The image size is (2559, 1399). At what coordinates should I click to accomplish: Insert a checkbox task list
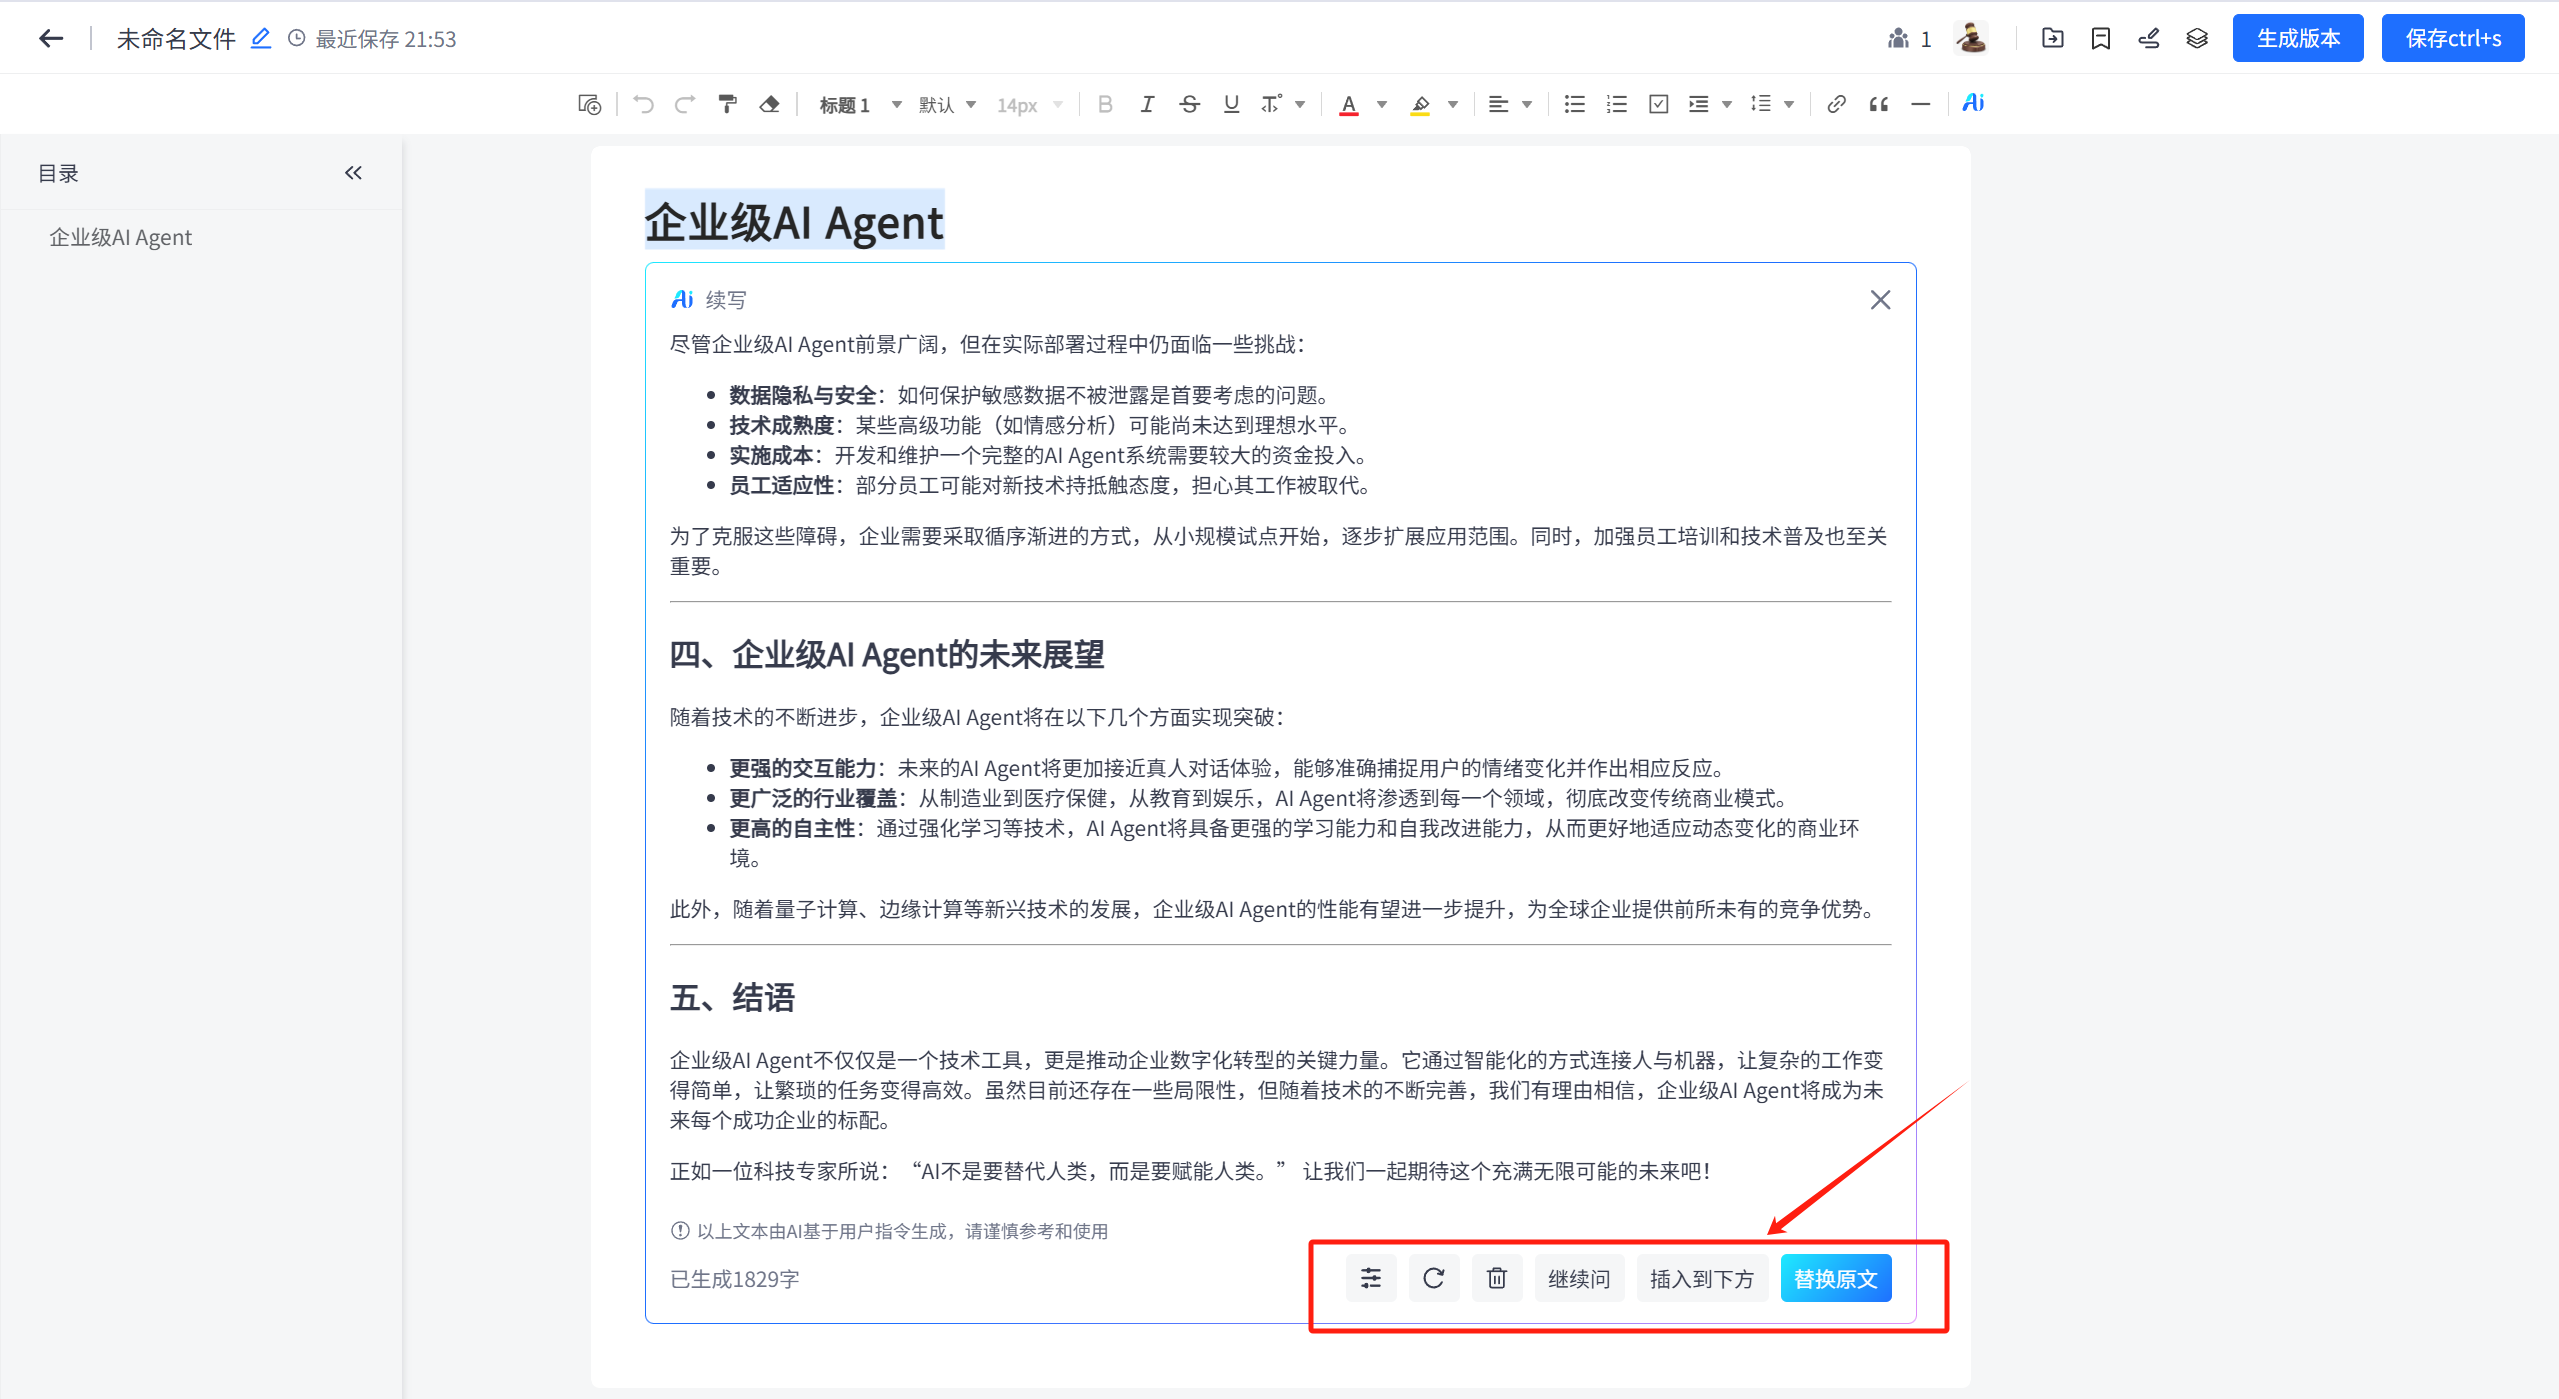pos(1658,104)
